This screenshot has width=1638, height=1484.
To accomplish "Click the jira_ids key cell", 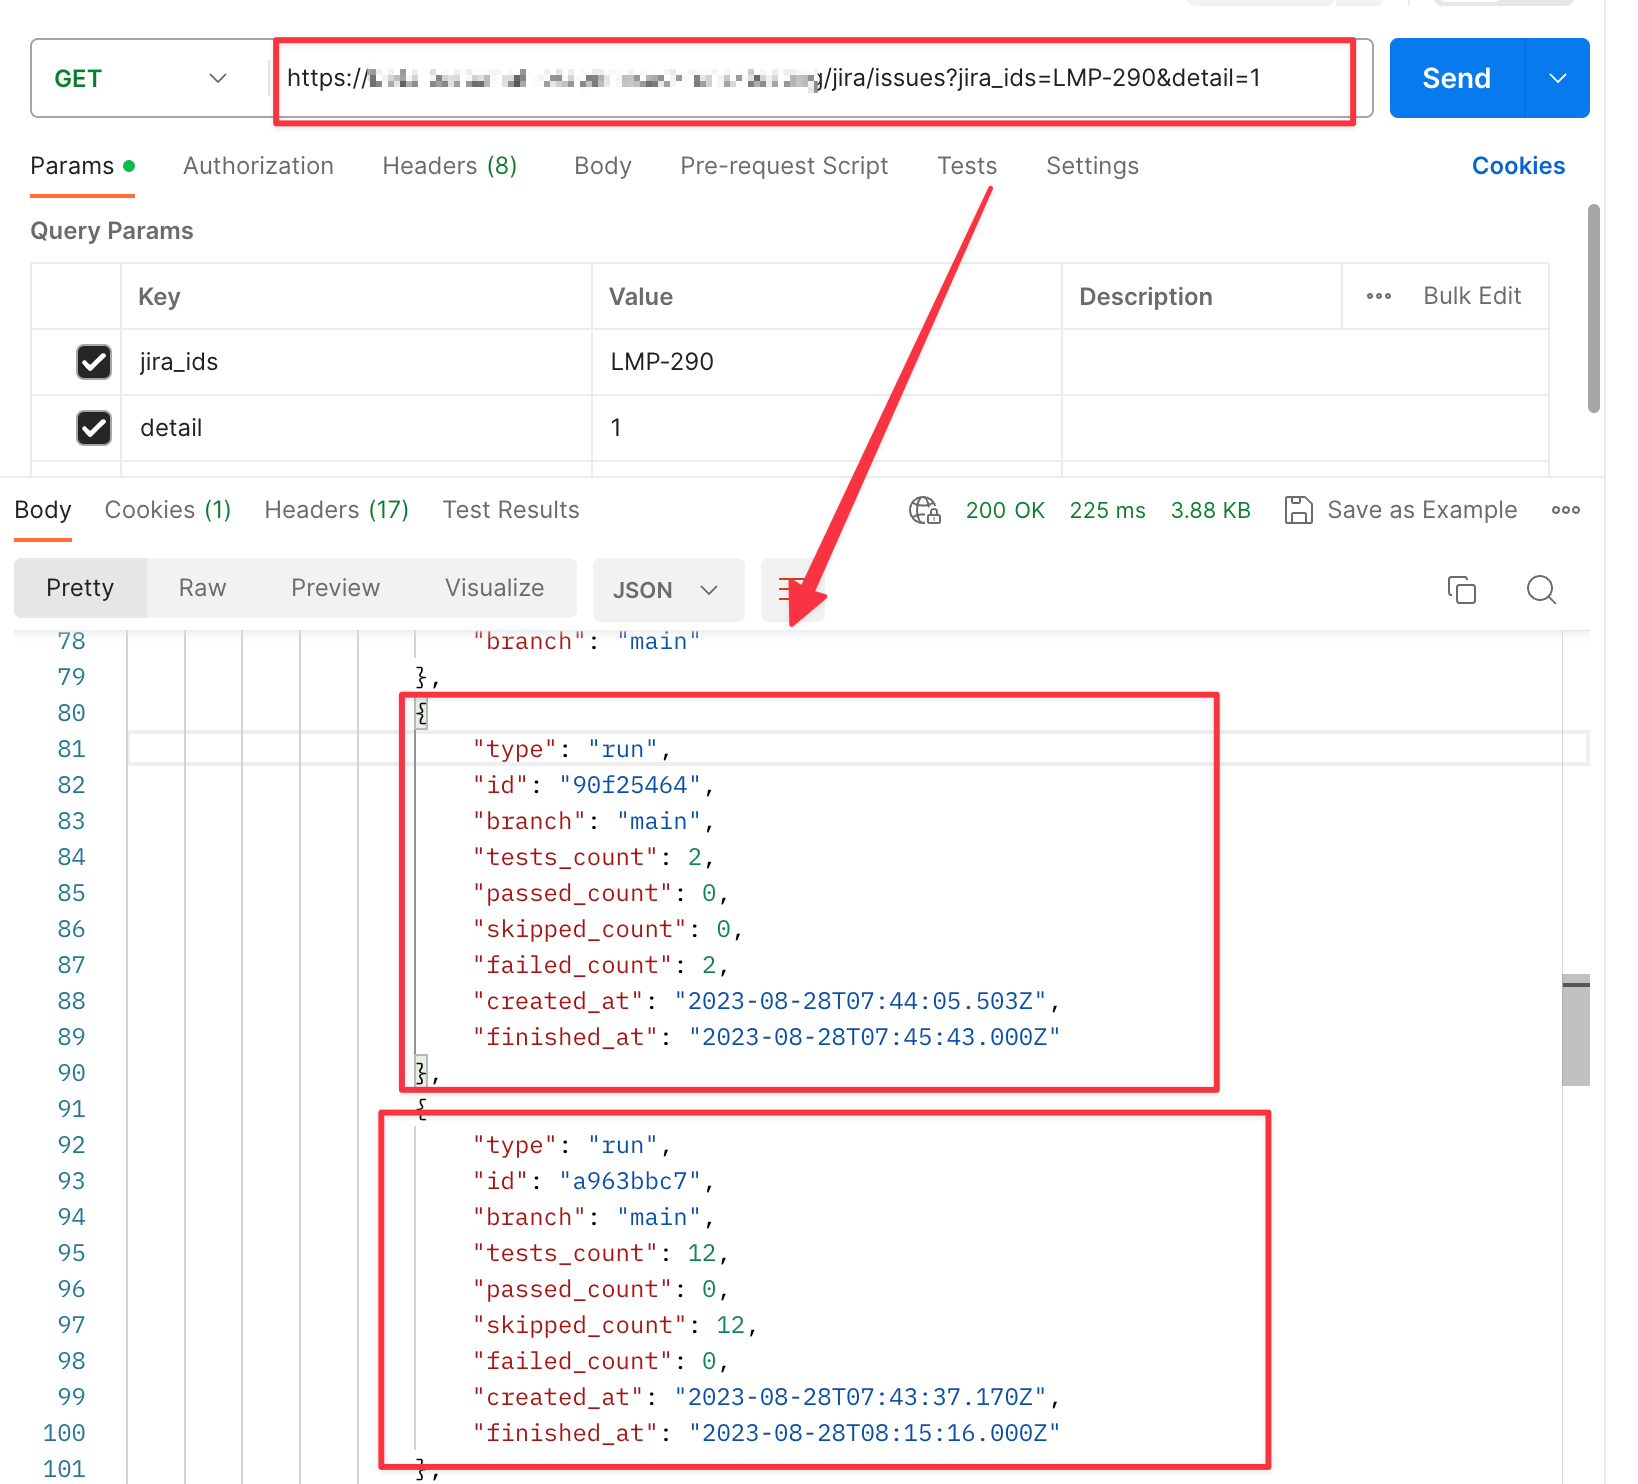I will point(356,362).
